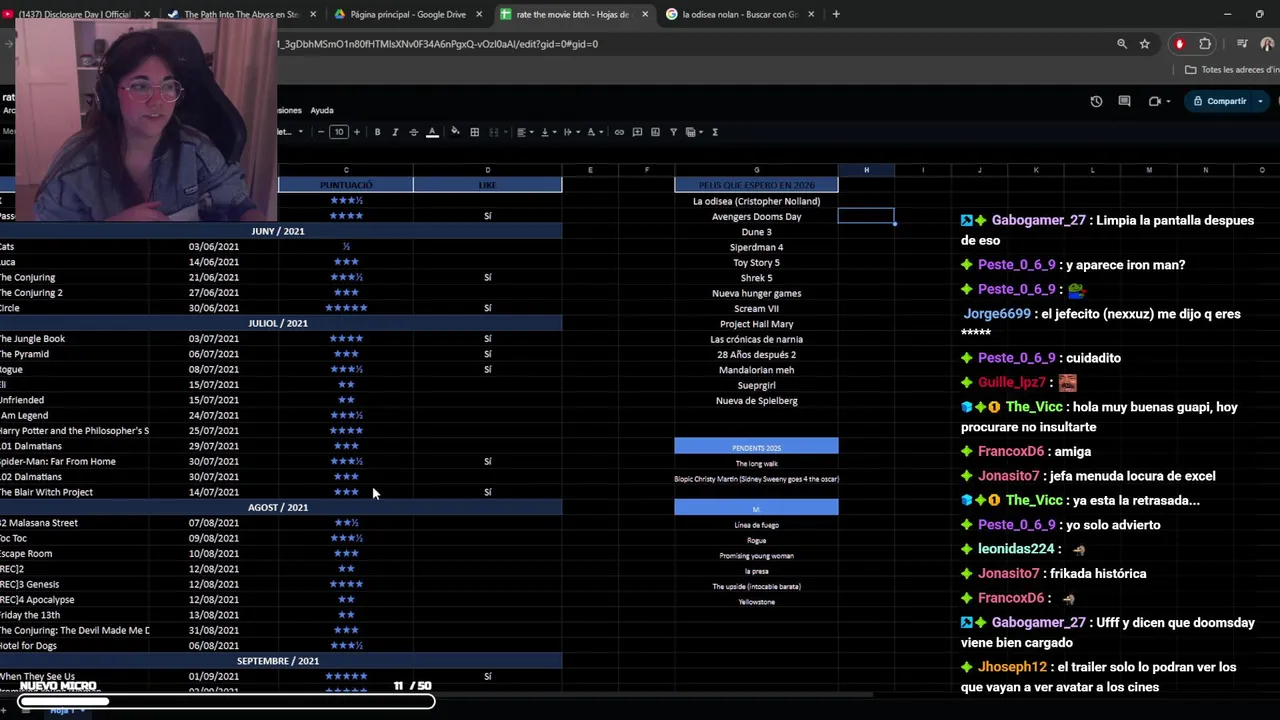Viewport: 1280px width, 720px height.
Task: Click the LIKE header cell
Action: point(488,185)
